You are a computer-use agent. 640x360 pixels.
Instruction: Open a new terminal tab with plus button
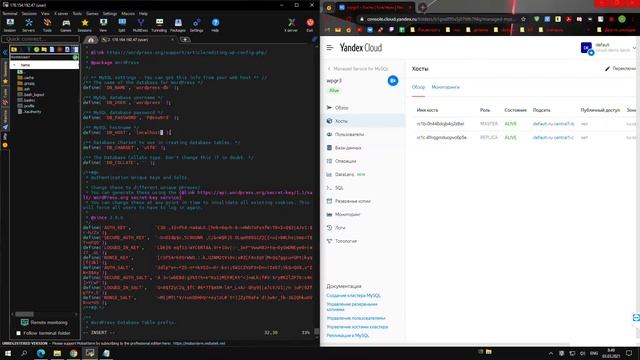(x=185, y=40)
